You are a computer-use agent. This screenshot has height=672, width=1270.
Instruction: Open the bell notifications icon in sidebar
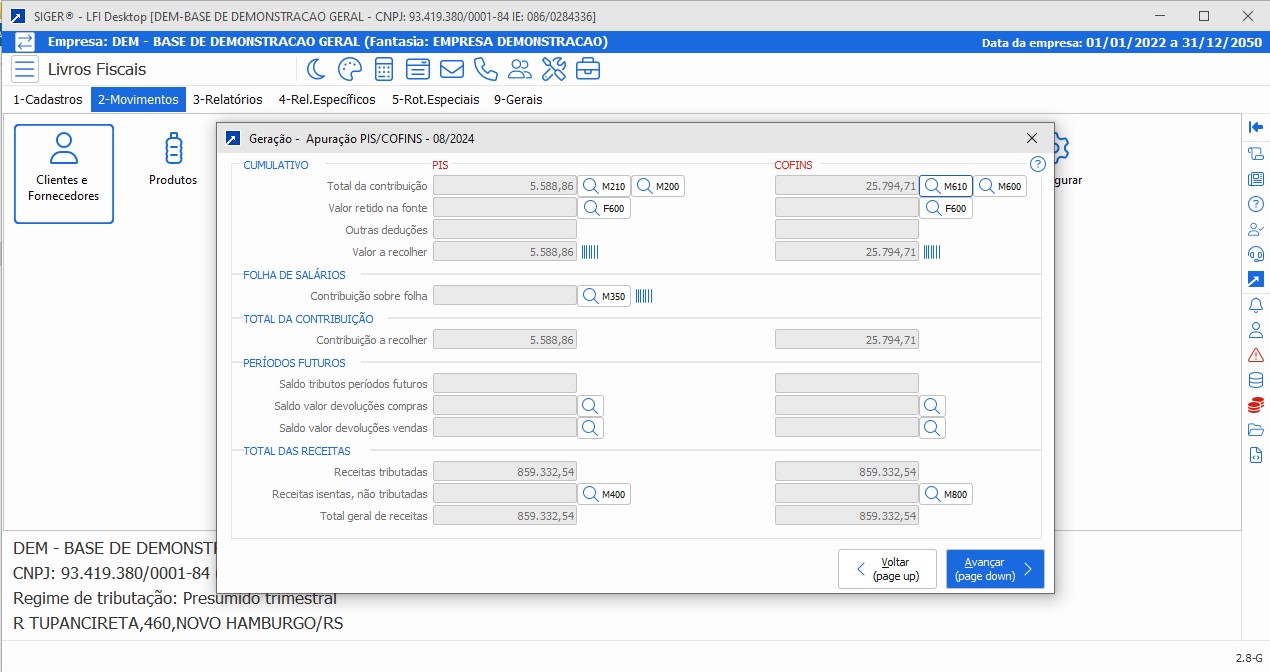(1256, 304)
